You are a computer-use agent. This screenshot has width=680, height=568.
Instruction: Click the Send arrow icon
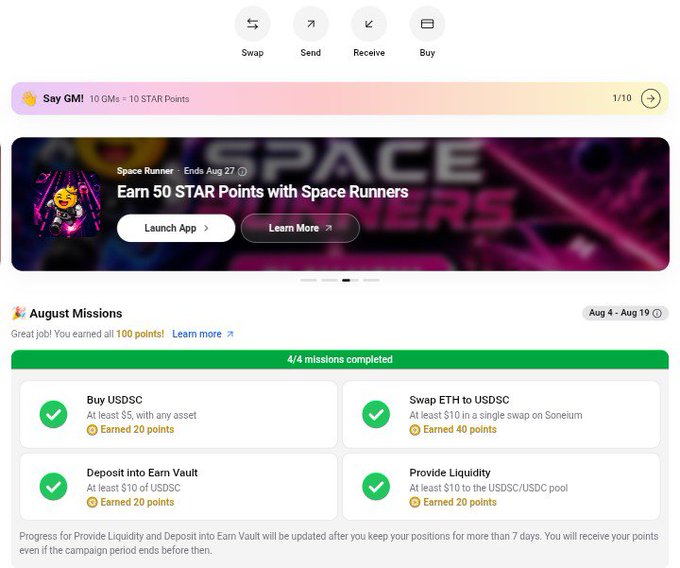point(311,24)
